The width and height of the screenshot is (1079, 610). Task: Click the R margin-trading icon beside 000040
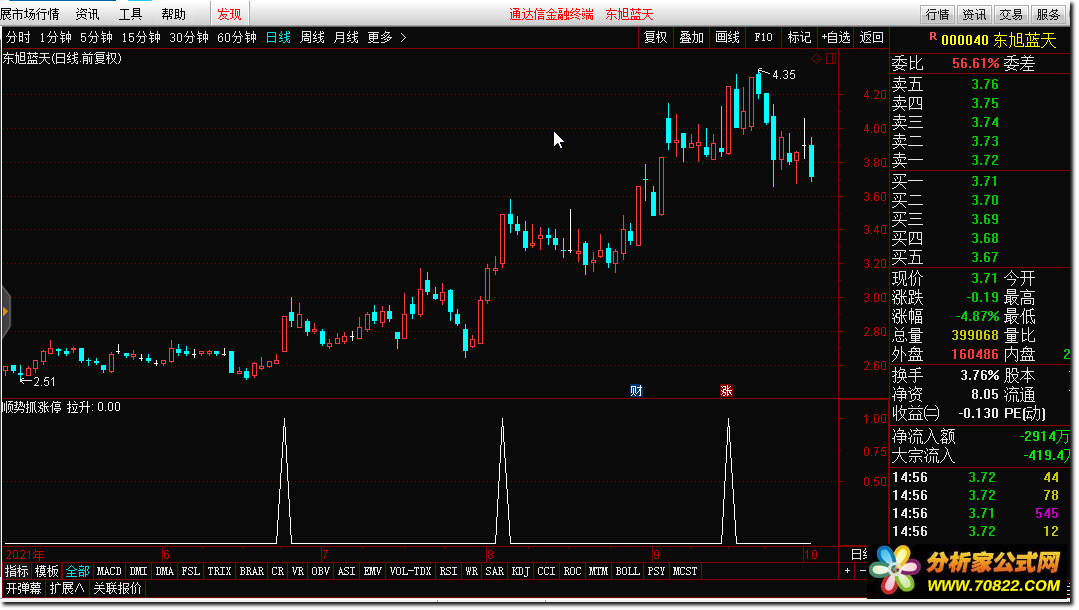(933, 36)
